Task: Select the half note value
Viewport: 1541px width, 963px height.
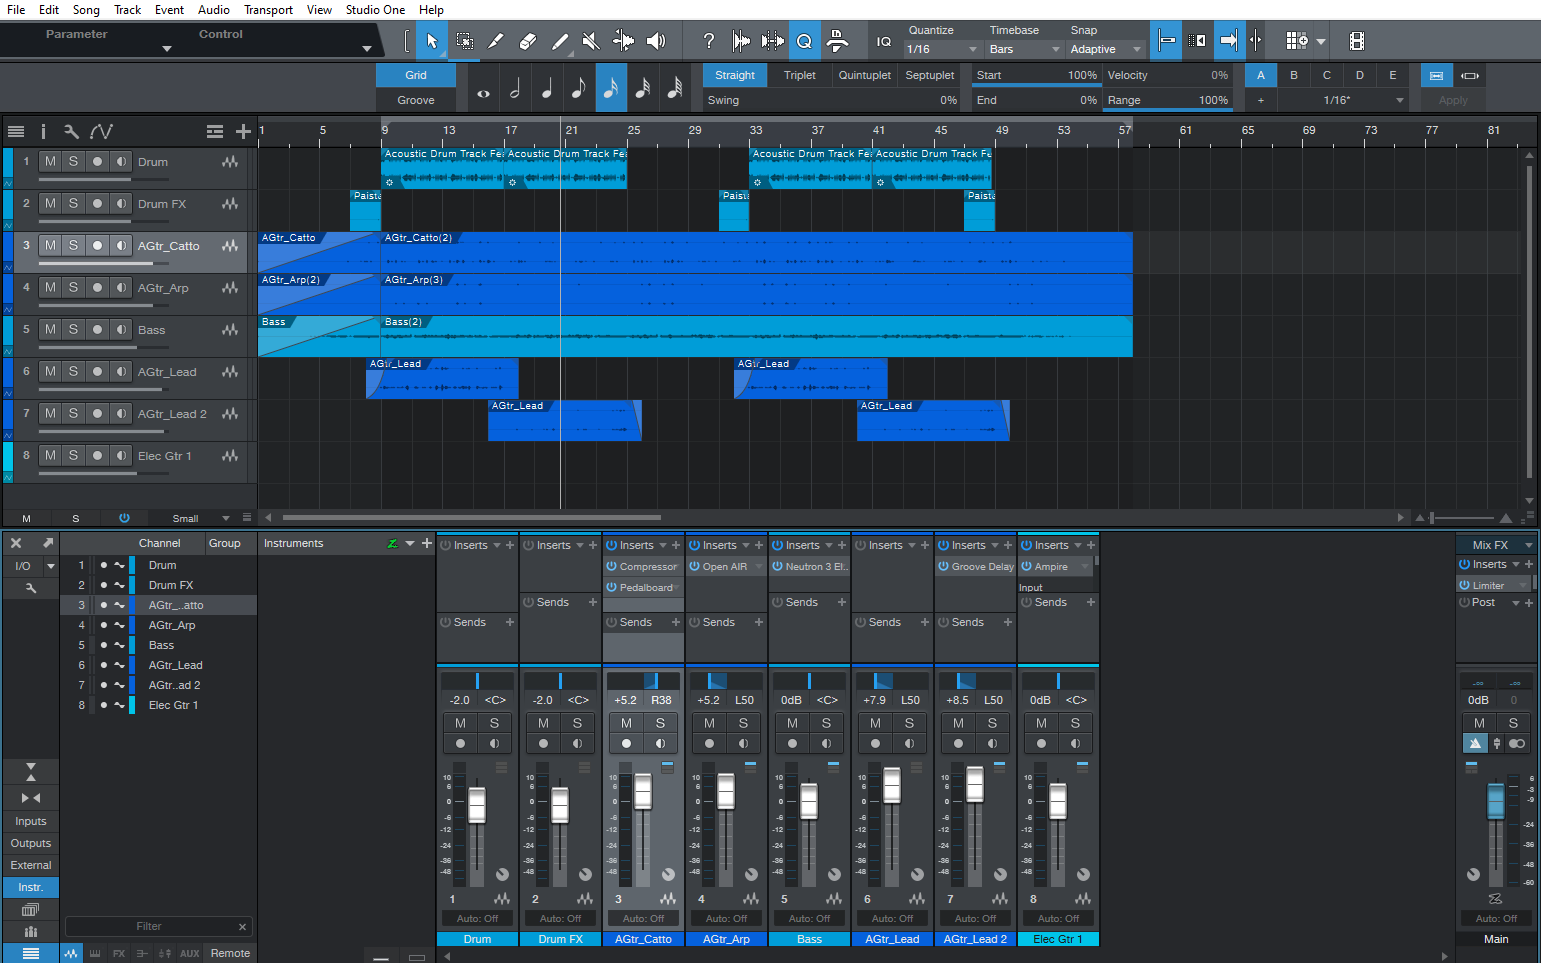Action: (x=515, y=88)
